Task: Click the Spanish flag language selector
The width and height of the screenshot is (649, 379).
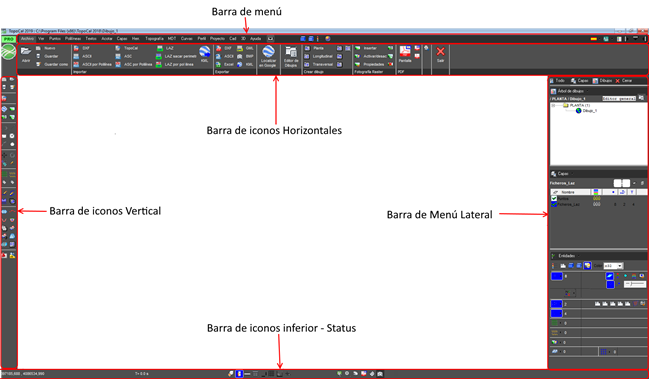Action: point(594,39)
